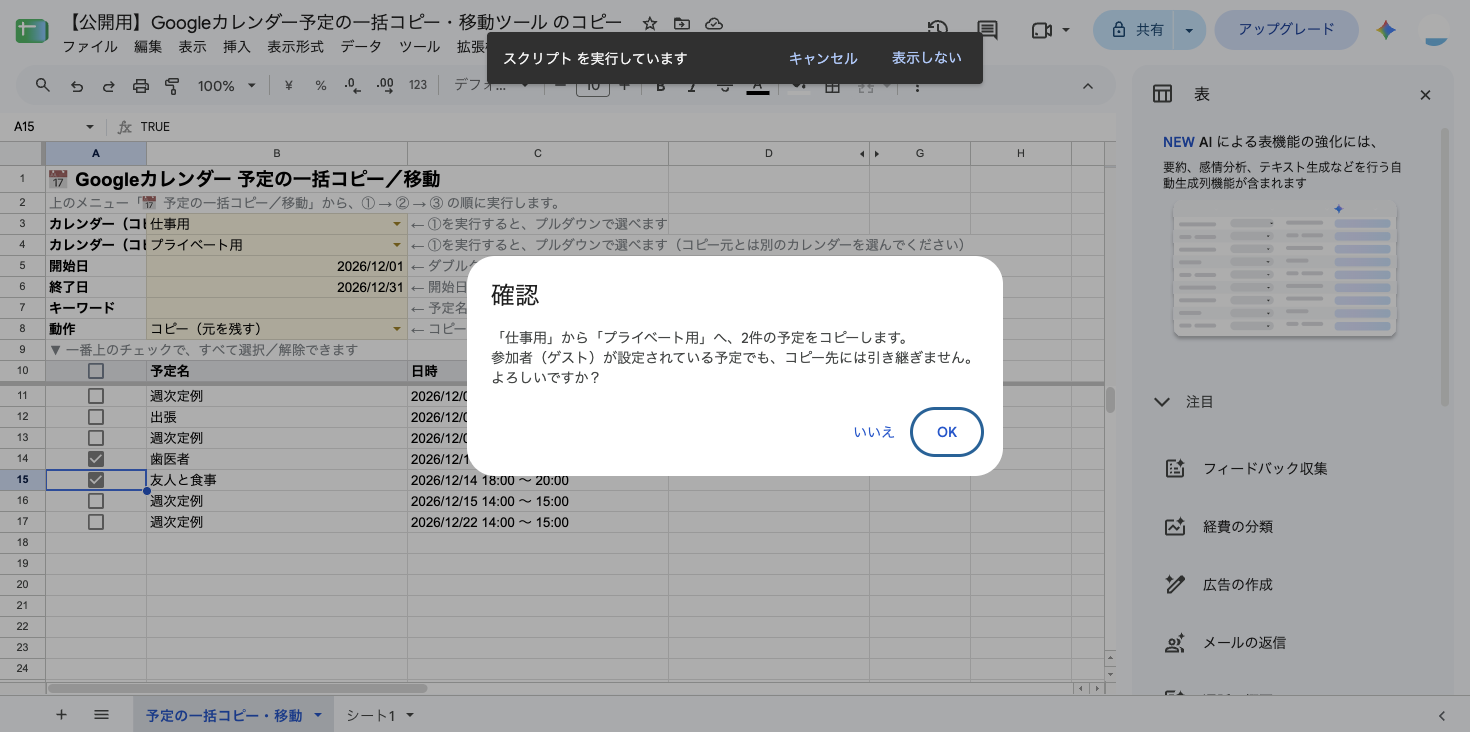Viewport: 1470px width, 732px height.
Task: Start a Meet video call
Action: tap(1041, 30)
